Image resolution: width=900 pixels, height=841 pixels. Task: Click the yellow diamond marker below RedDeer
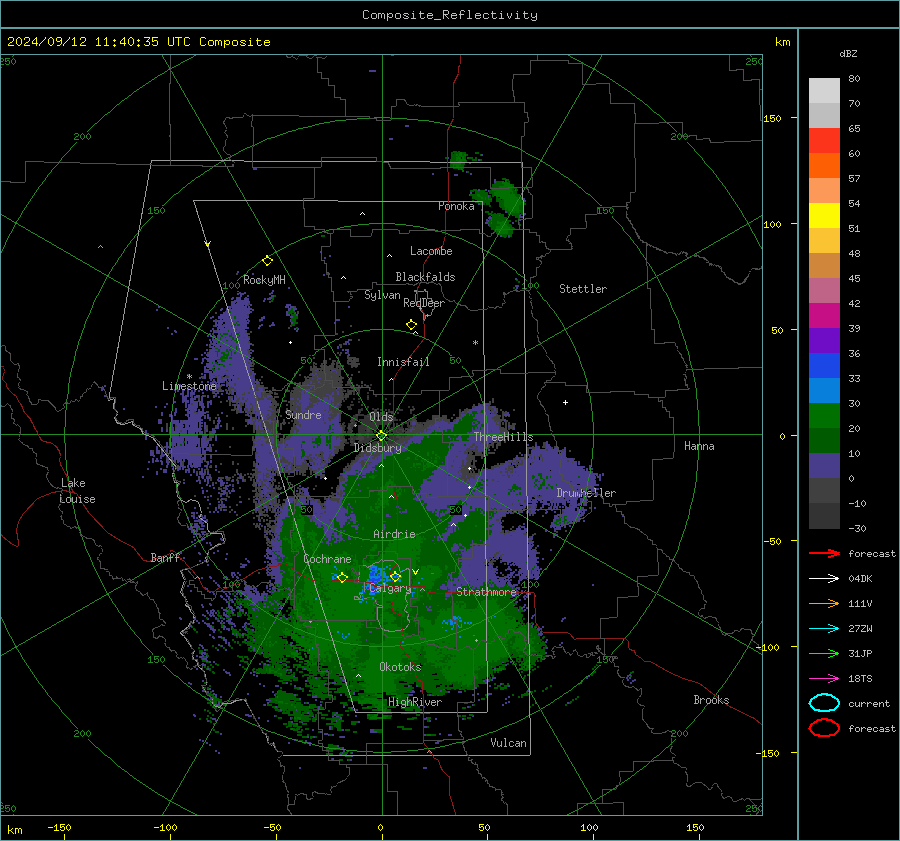(411, 325)
